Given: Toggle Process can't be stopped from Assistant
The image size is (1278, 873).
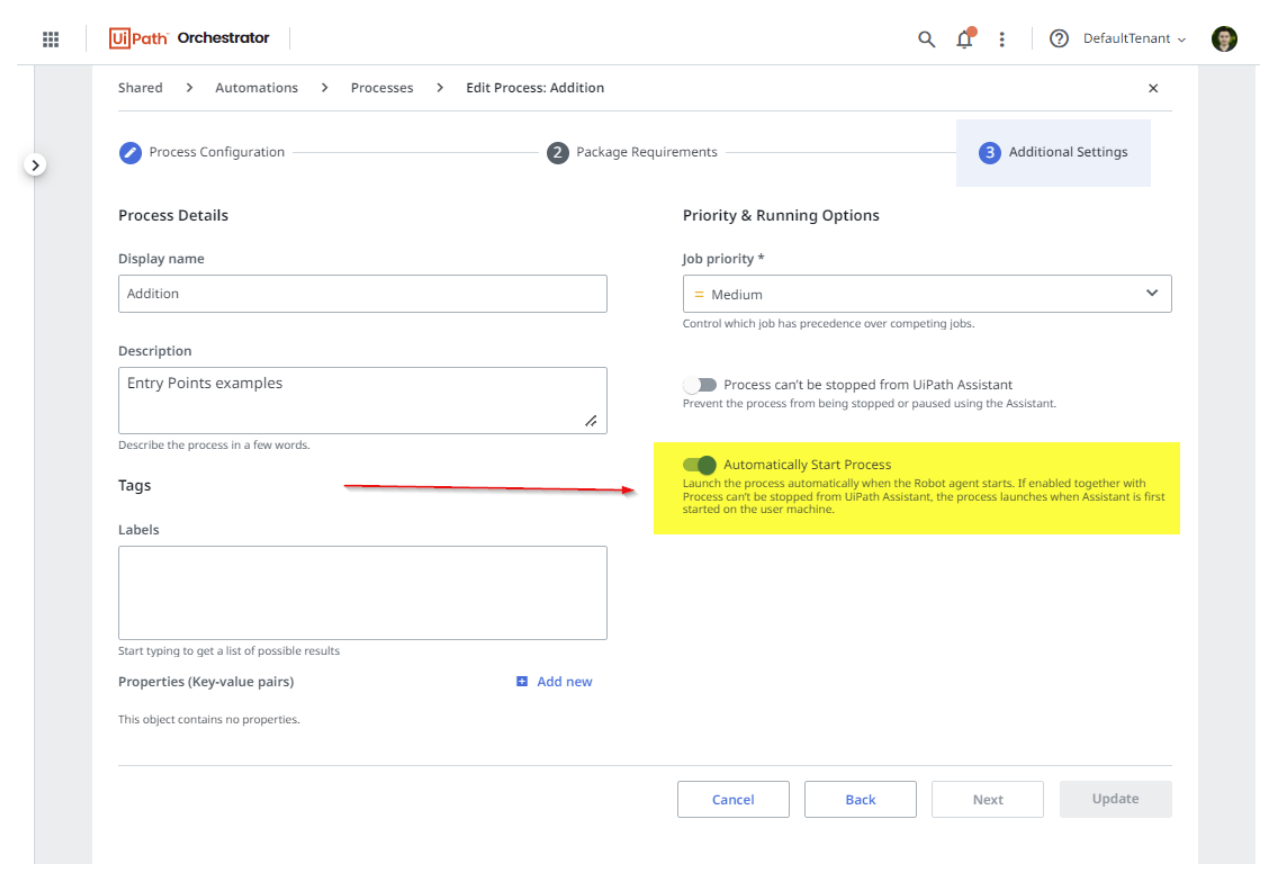Looking at the screenshot, I should click(700, 385).
